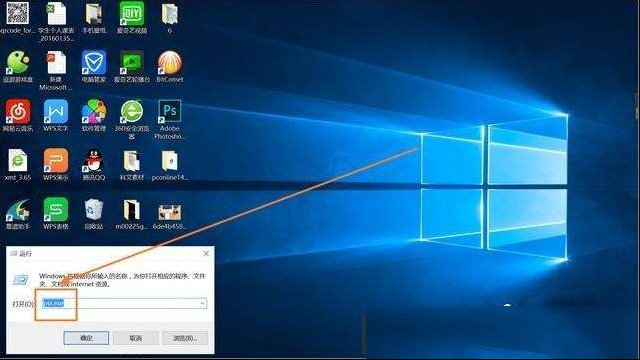Click the 浏览 browse button
The width and height of the screenshot is (640, 360).
click(x=185, y=338)
